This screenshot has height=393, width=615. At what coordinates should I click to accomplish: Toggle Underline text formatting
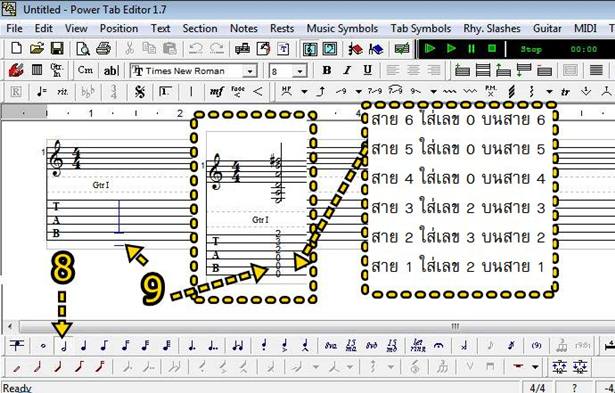pos(368,70)
